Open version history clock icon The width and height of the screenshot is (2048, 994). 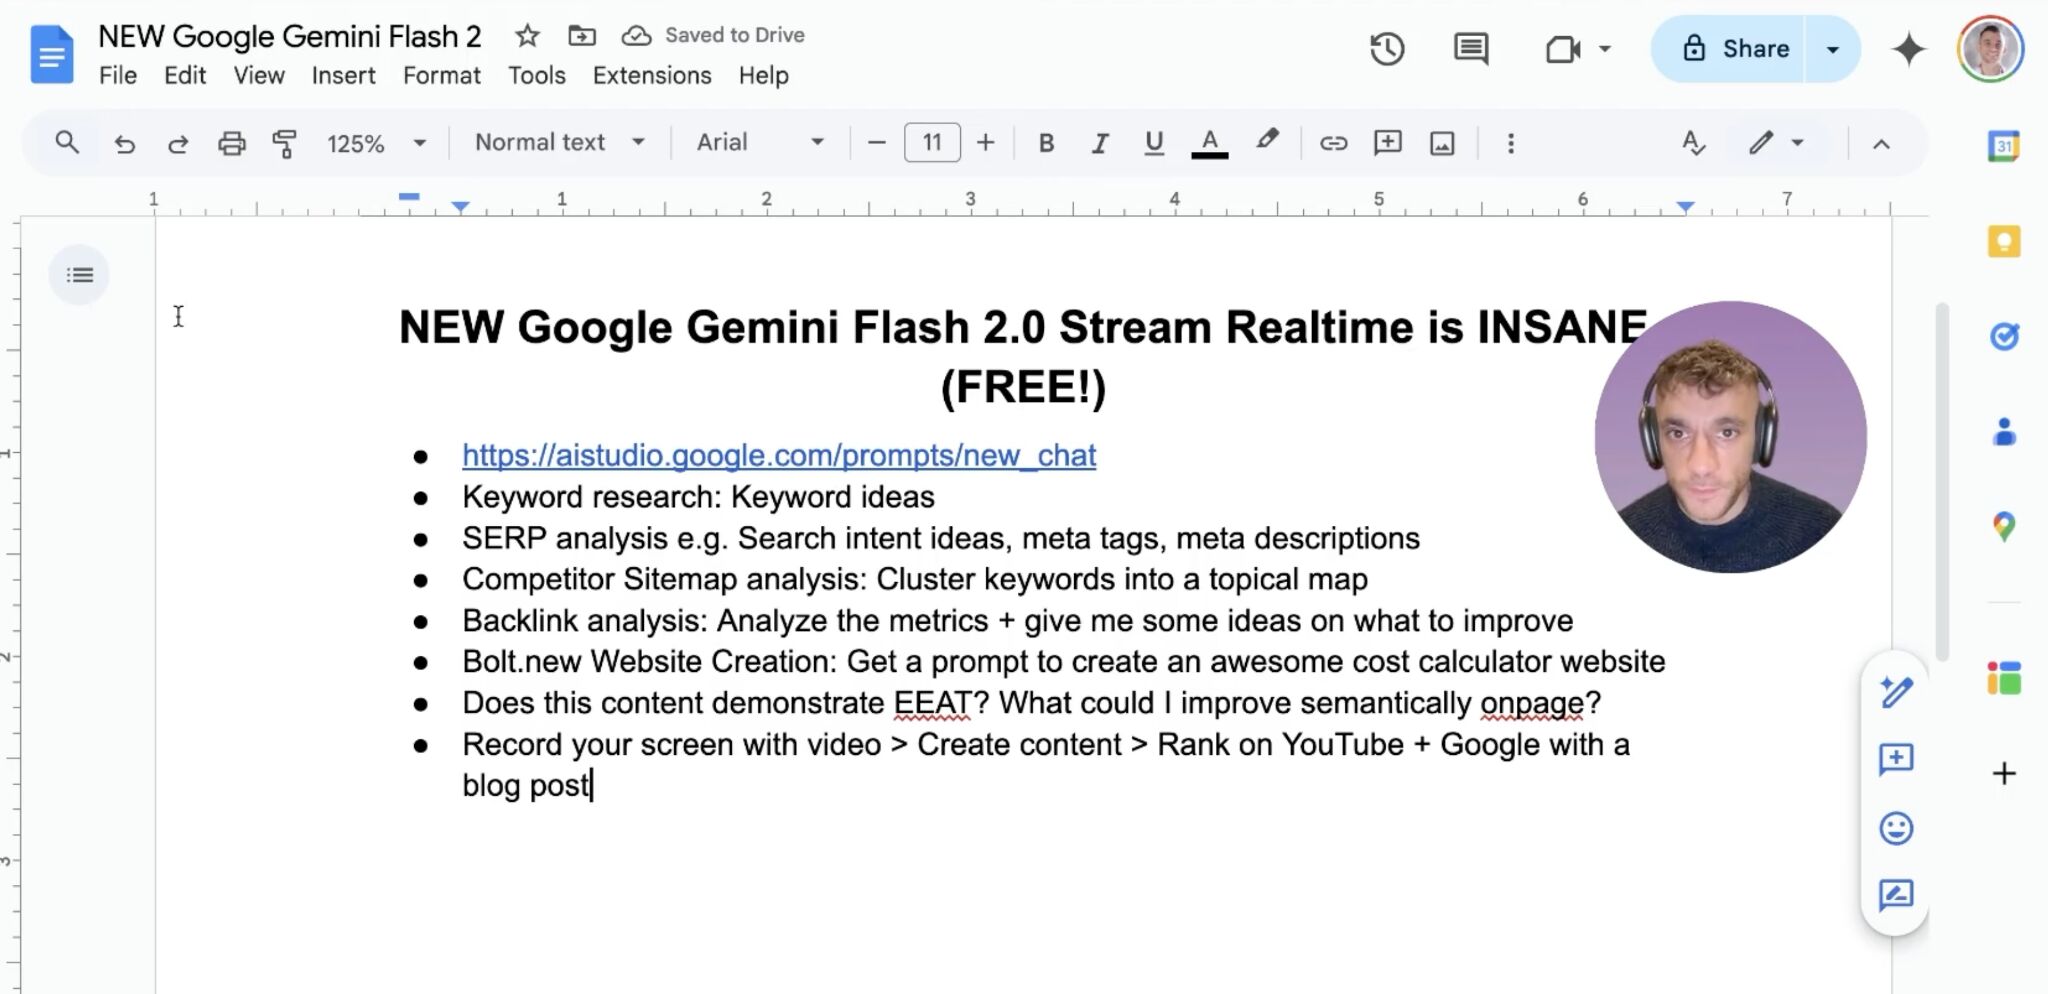1386,48
